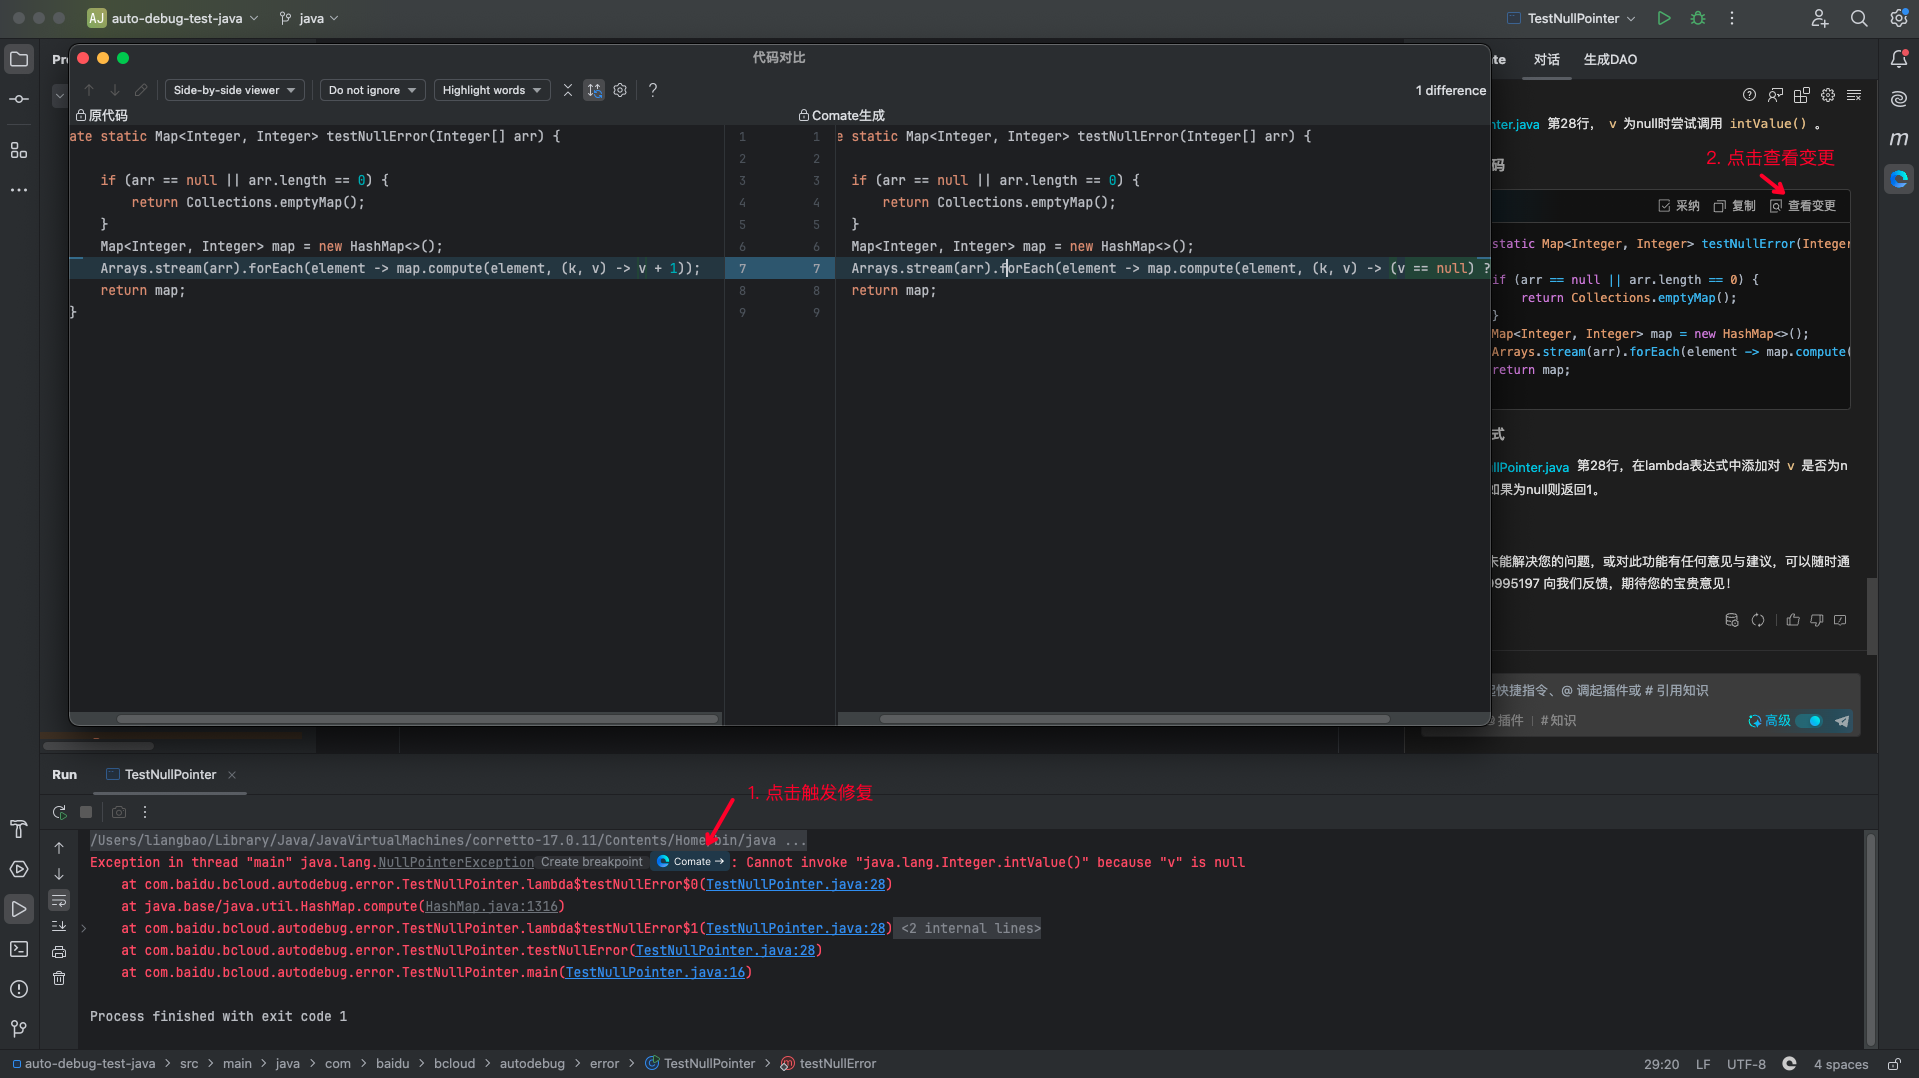Open IDE settings gear in title bar
Viewport: 1919px width, 1078px height.
pyautogui.click(x=1898, y=18)
